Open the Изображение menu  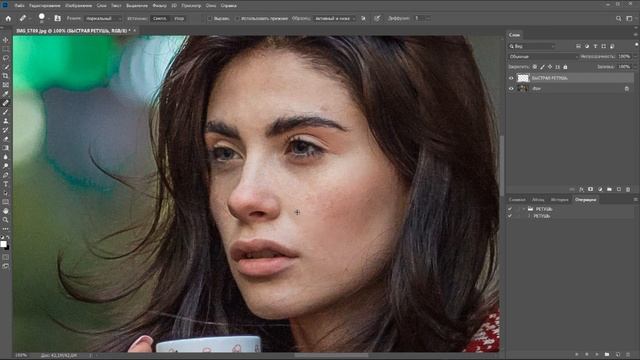coord(78,6)
